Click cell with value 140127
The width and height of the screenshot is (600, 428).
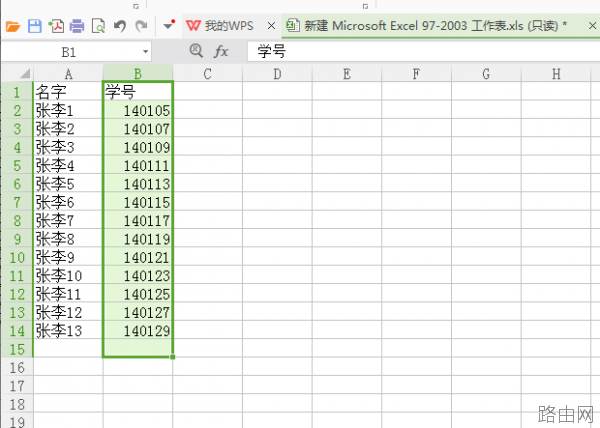coord(138,312)
